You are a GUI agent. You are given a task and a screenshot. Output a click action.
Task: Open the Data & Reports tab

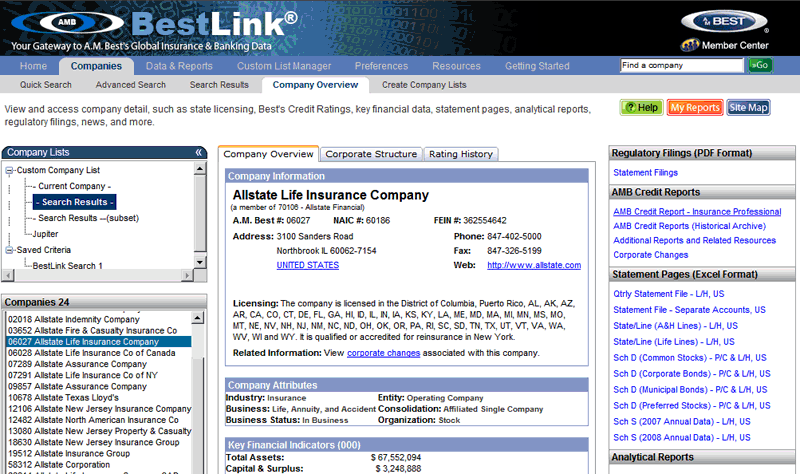[179, 66]
